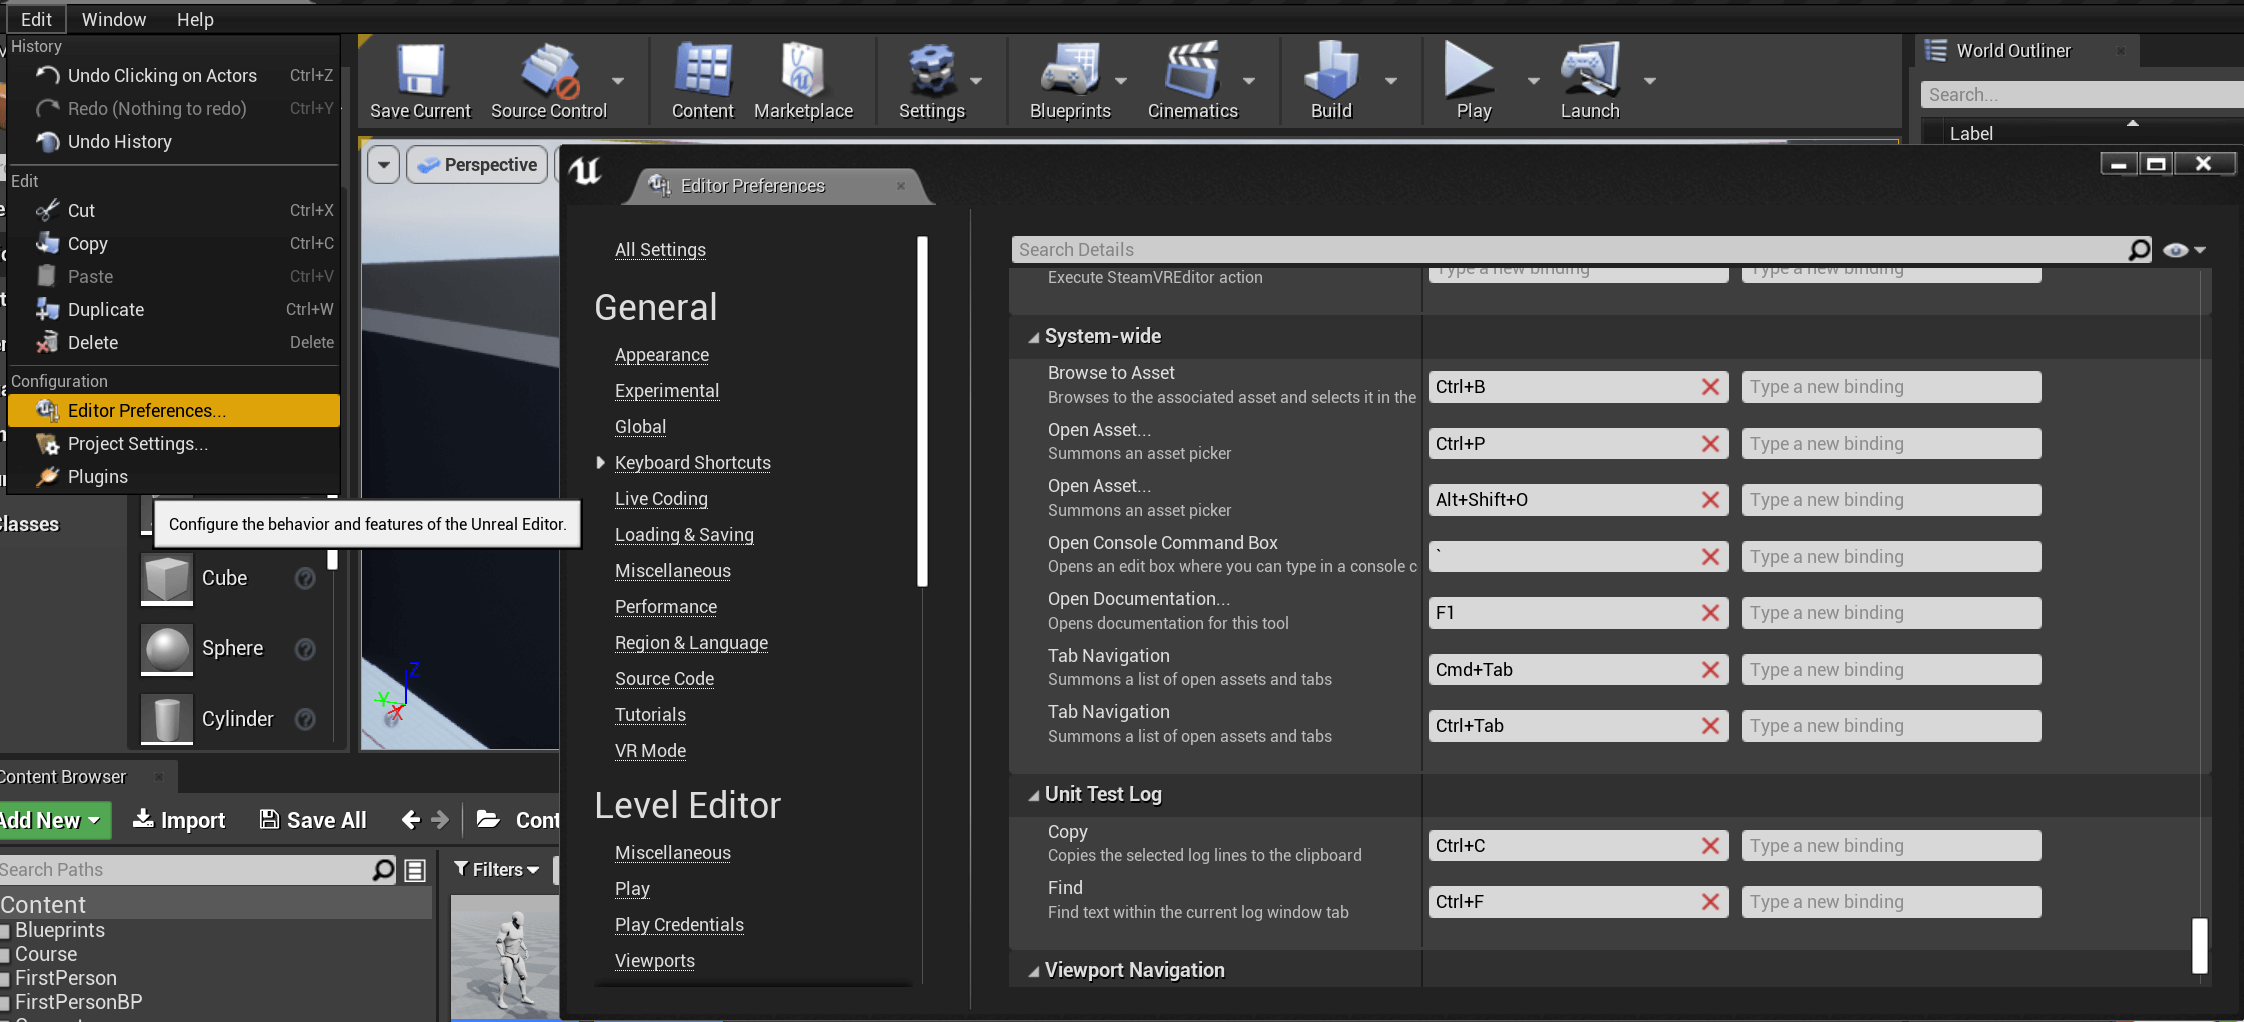The image size is (2244, 1022).
Task: Open the Cinematics dropdown arrow
Action: point(1249,81)
